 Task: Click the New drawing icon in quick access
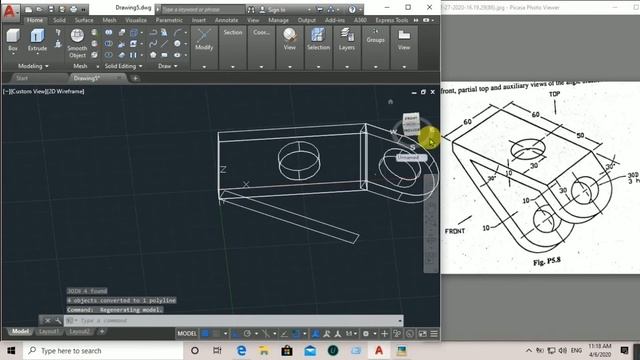tap(29, 9)
